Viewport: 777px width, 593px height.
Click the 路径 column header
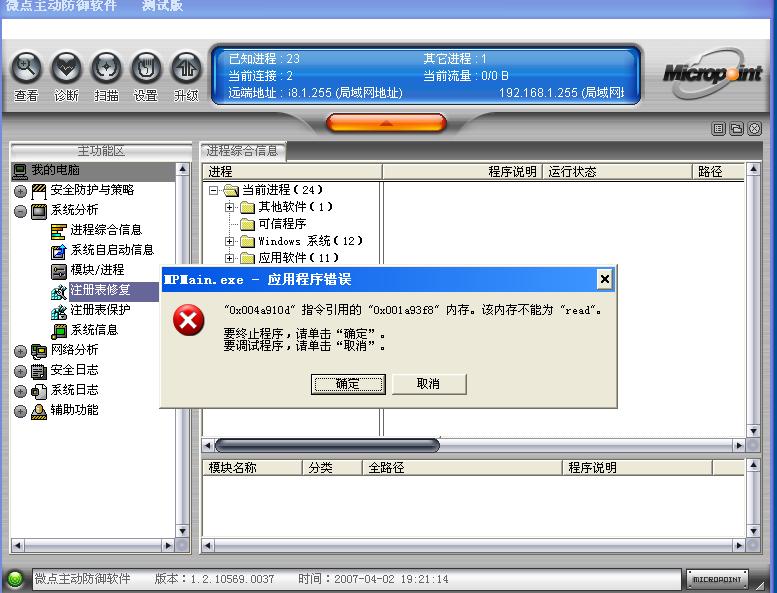(x=718, y=172)
